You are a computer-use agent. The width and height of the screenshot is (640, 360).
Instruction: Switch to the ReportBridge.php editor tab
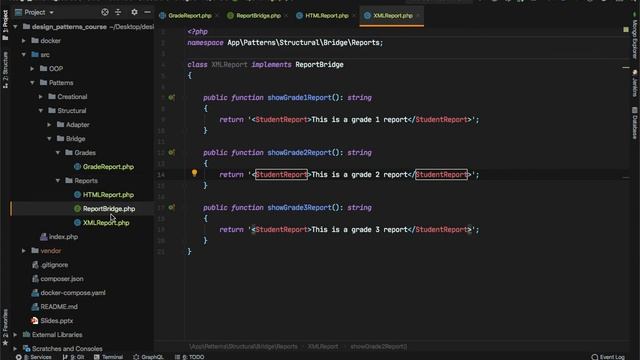(x=258, y=16)
